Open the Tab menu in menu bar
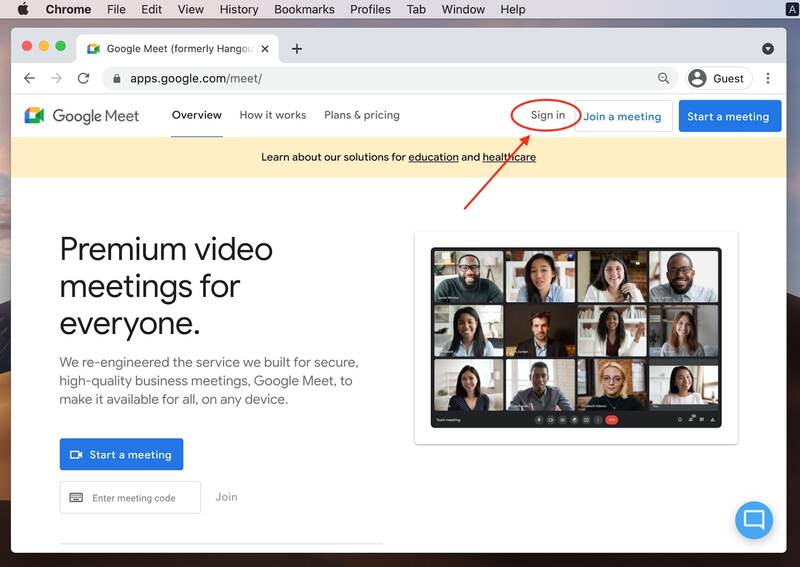The width and height of the screenshot is (800, 567). 416,9
